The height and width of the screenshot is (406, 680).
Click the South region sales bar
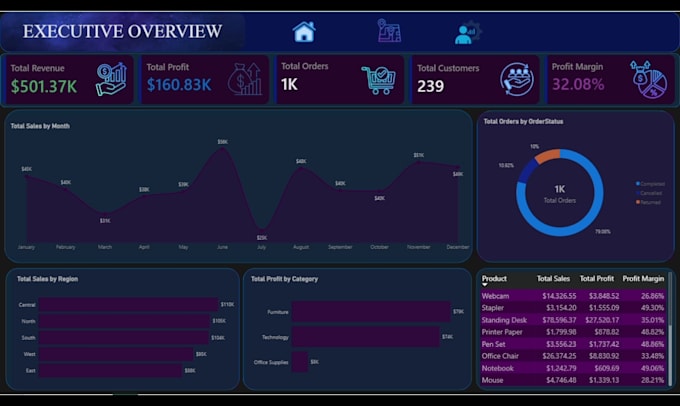124,337
